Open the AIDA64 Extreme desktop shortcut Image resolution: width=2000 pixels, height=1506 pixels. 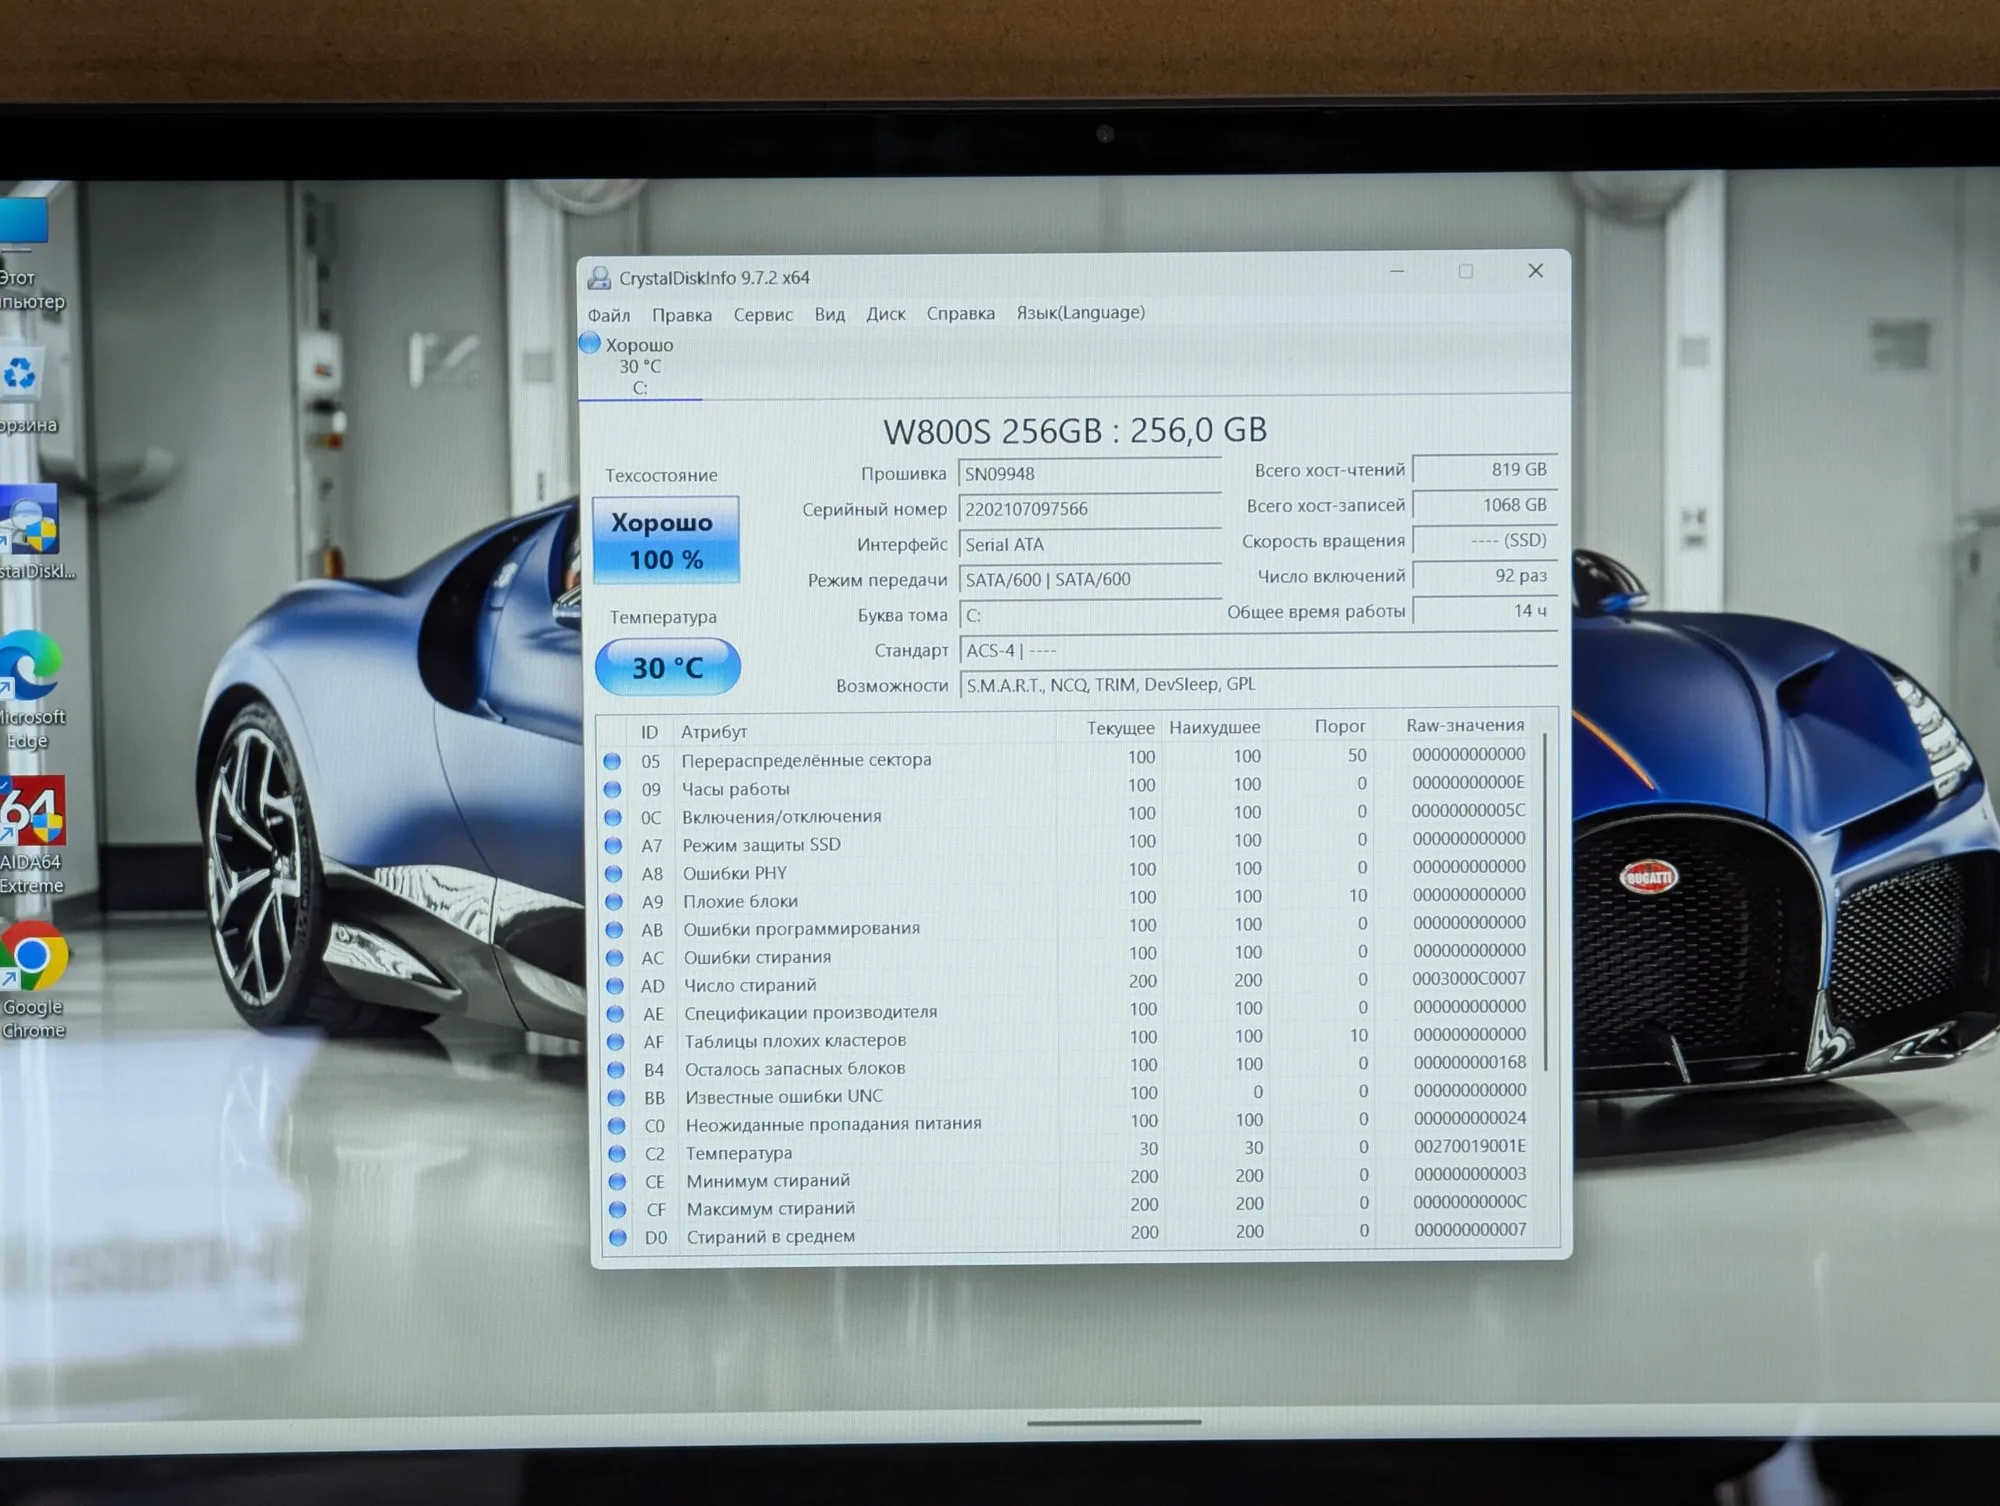coord(32,835)
